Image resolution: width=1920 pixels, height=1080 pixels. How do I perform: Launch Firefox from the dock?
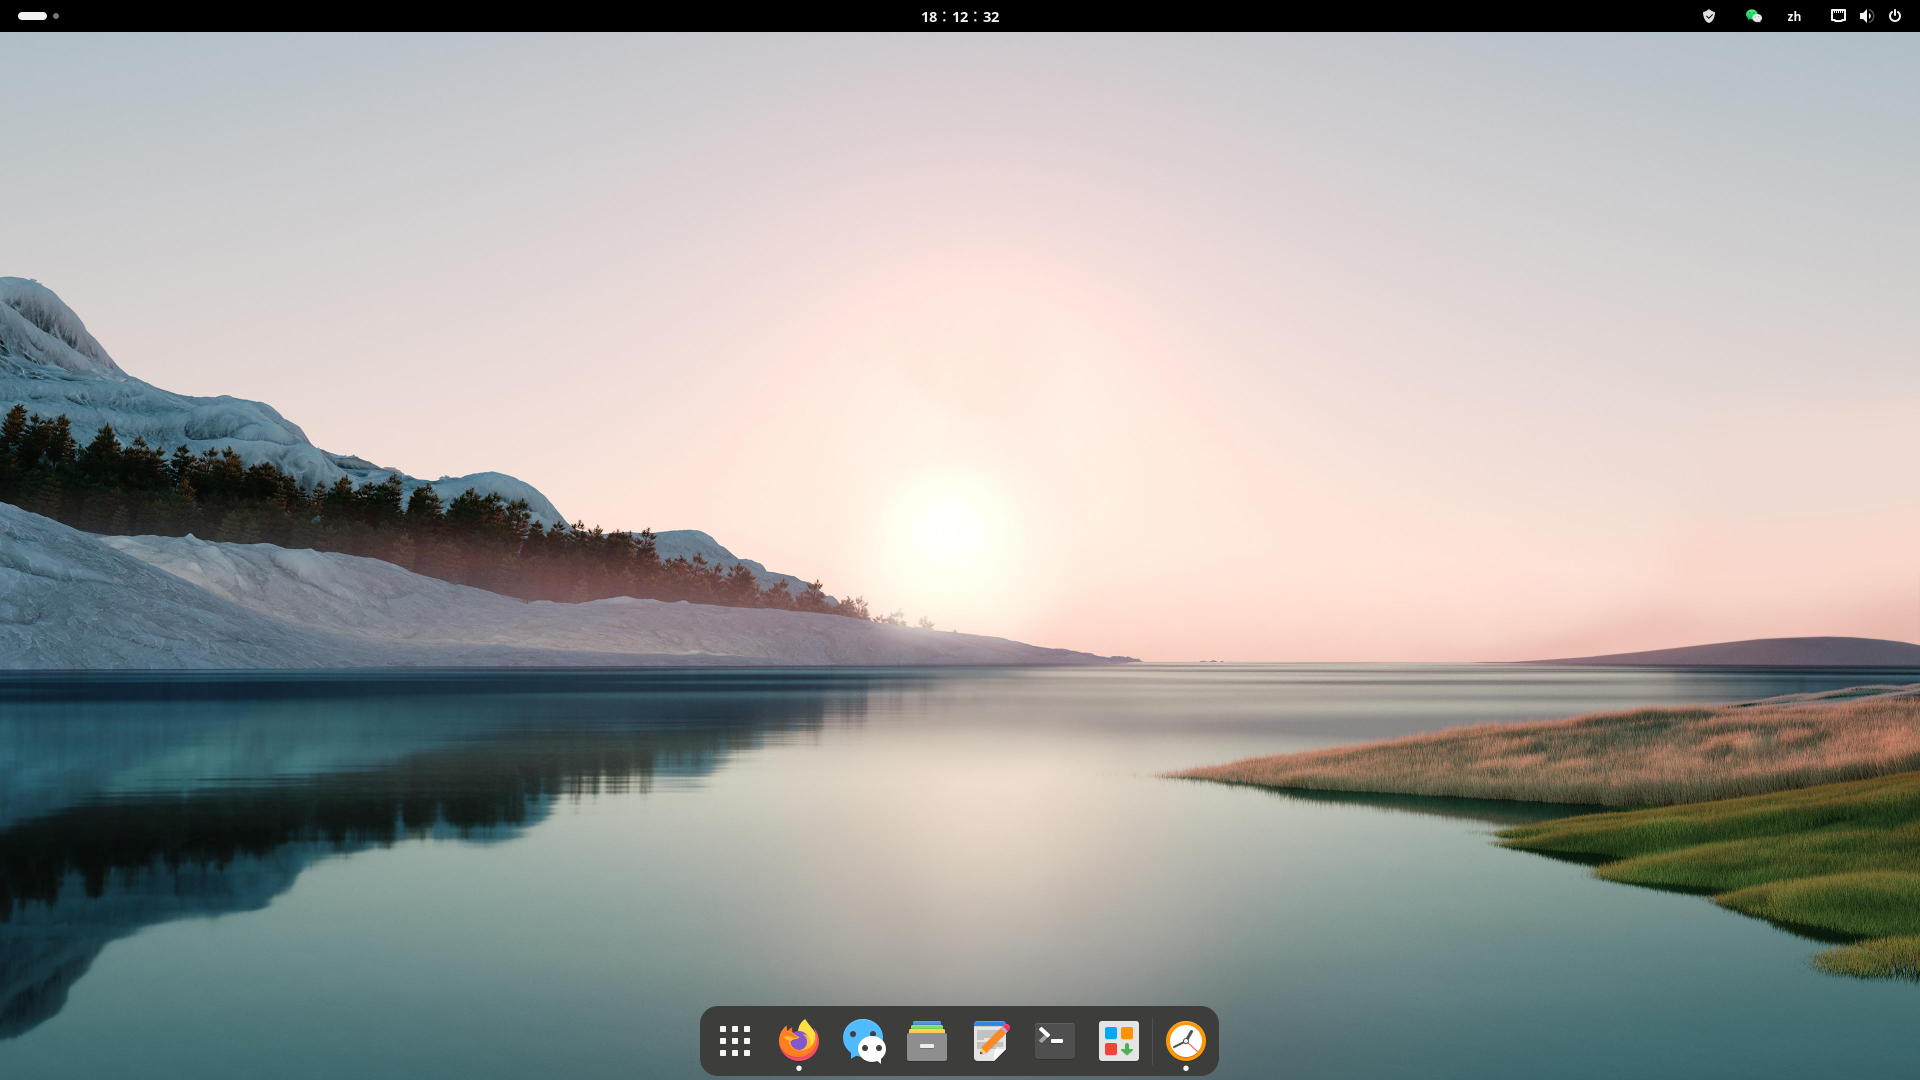point(798,1040)
